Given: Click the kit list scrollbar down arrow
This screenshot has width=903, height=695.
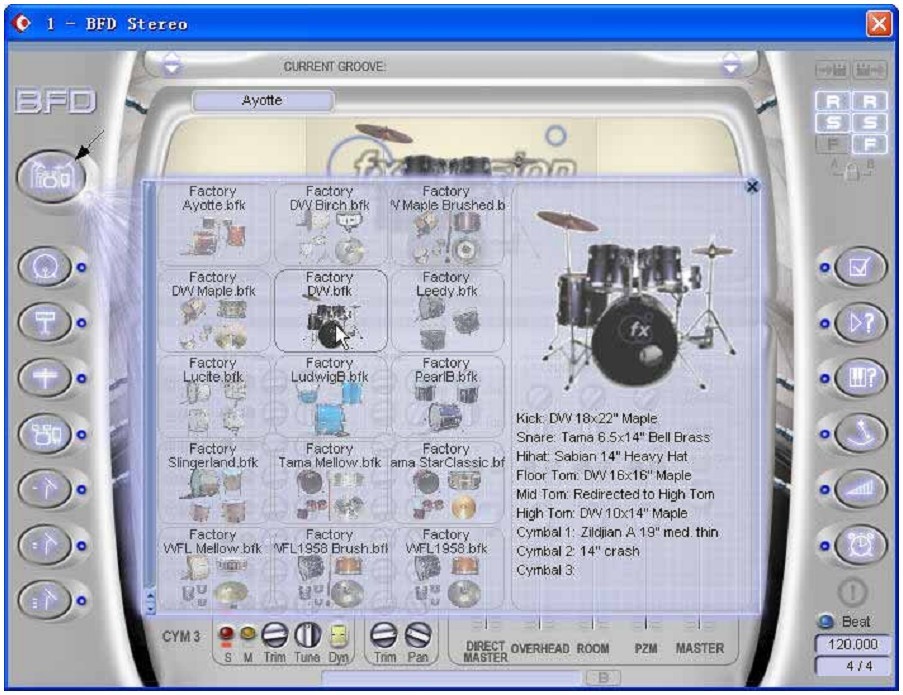Looking at the screenshot, I should (x=151, y=606).
